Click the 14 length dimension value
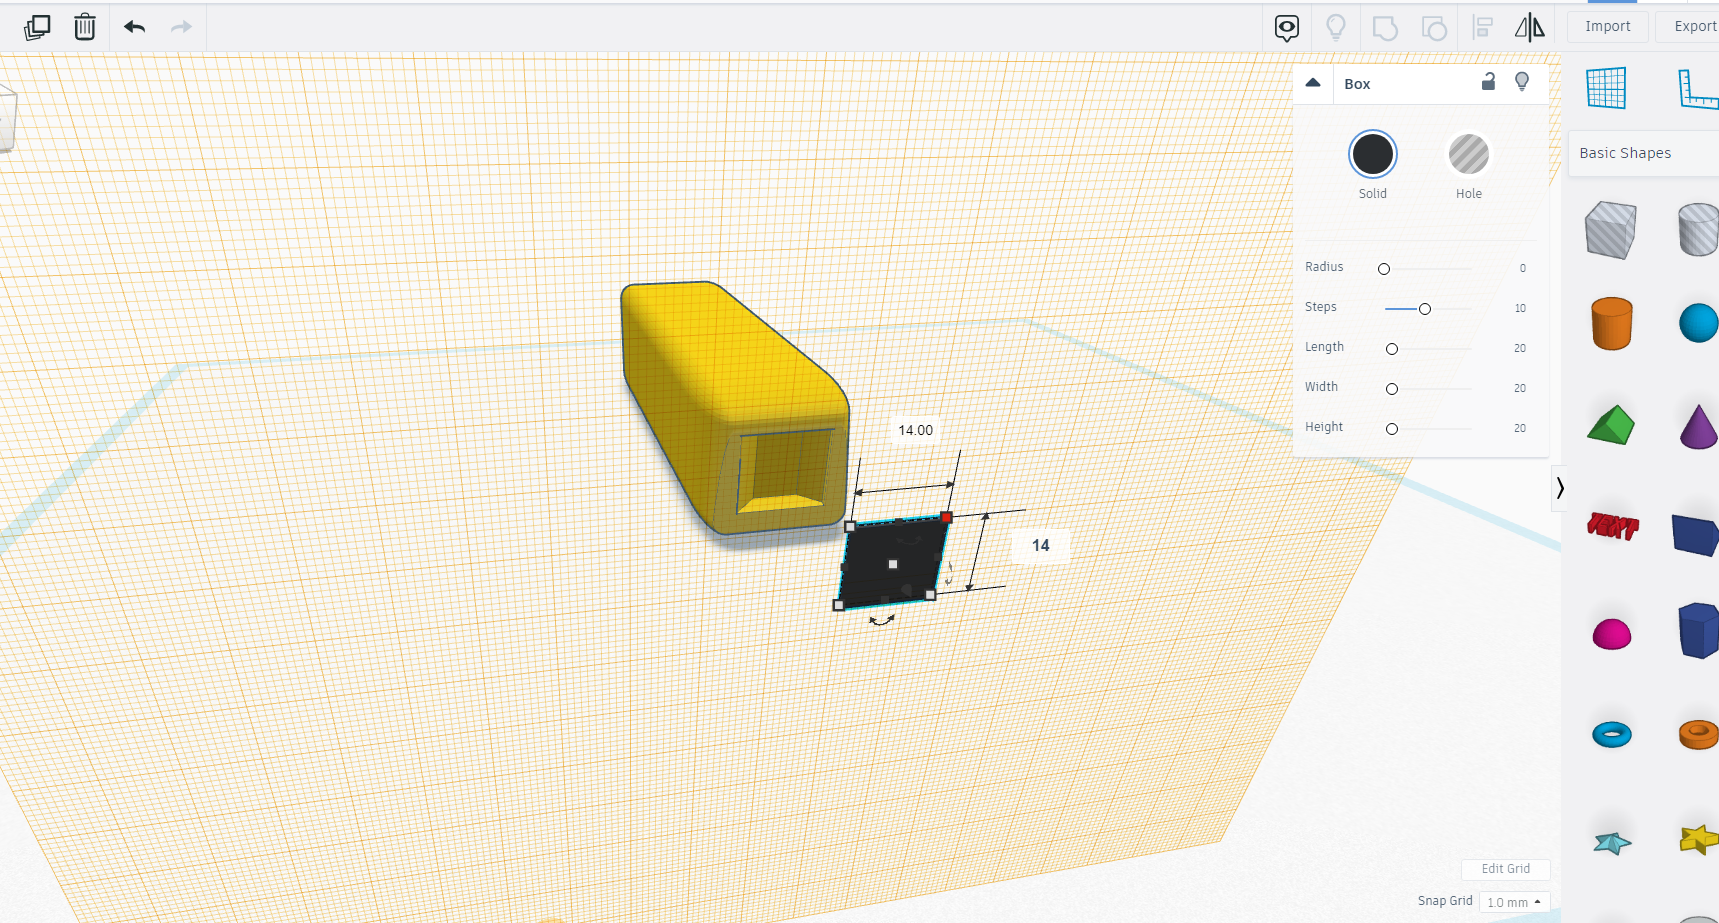This screenshot has width=1719, height=923. pos(1040,545)
